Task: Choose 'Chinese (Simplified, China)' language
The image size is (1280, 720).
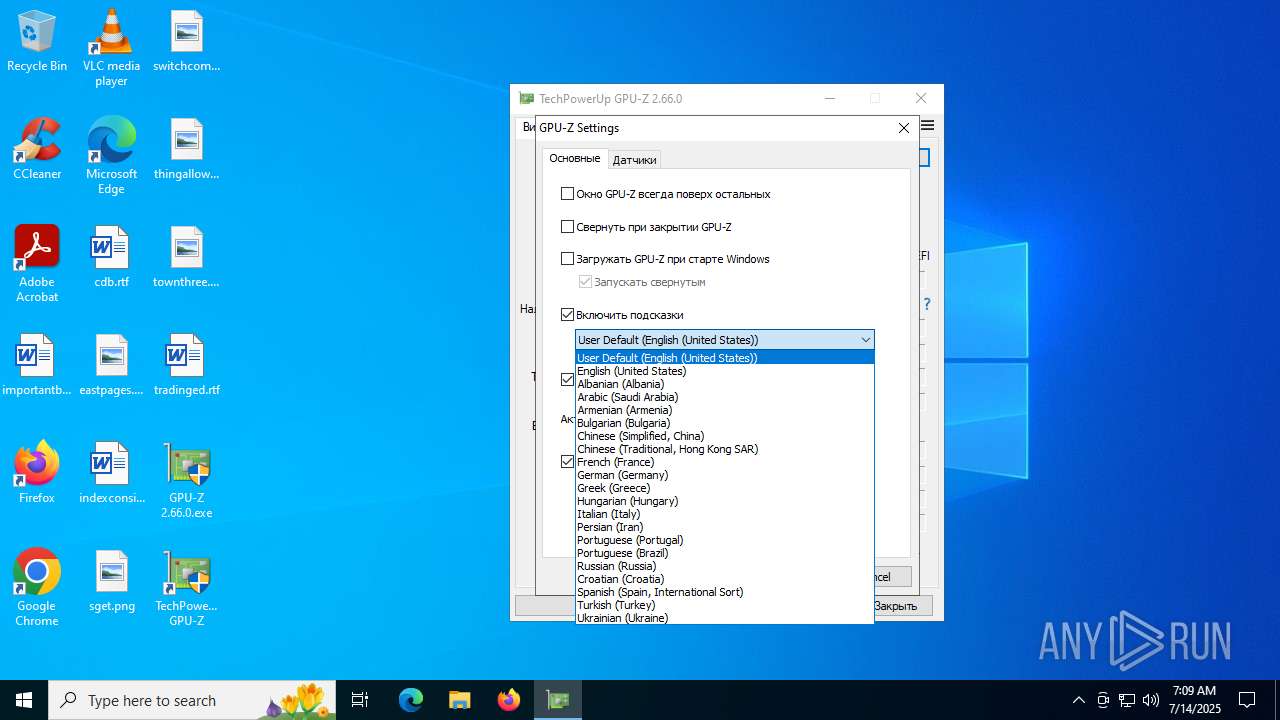Action: (x=725, y=436)
